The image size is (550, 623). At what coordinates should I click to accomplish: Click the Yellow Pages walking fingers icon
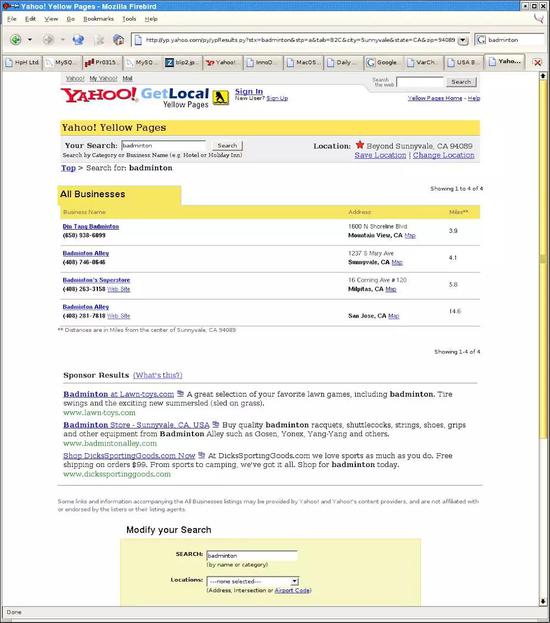point(221,97)
